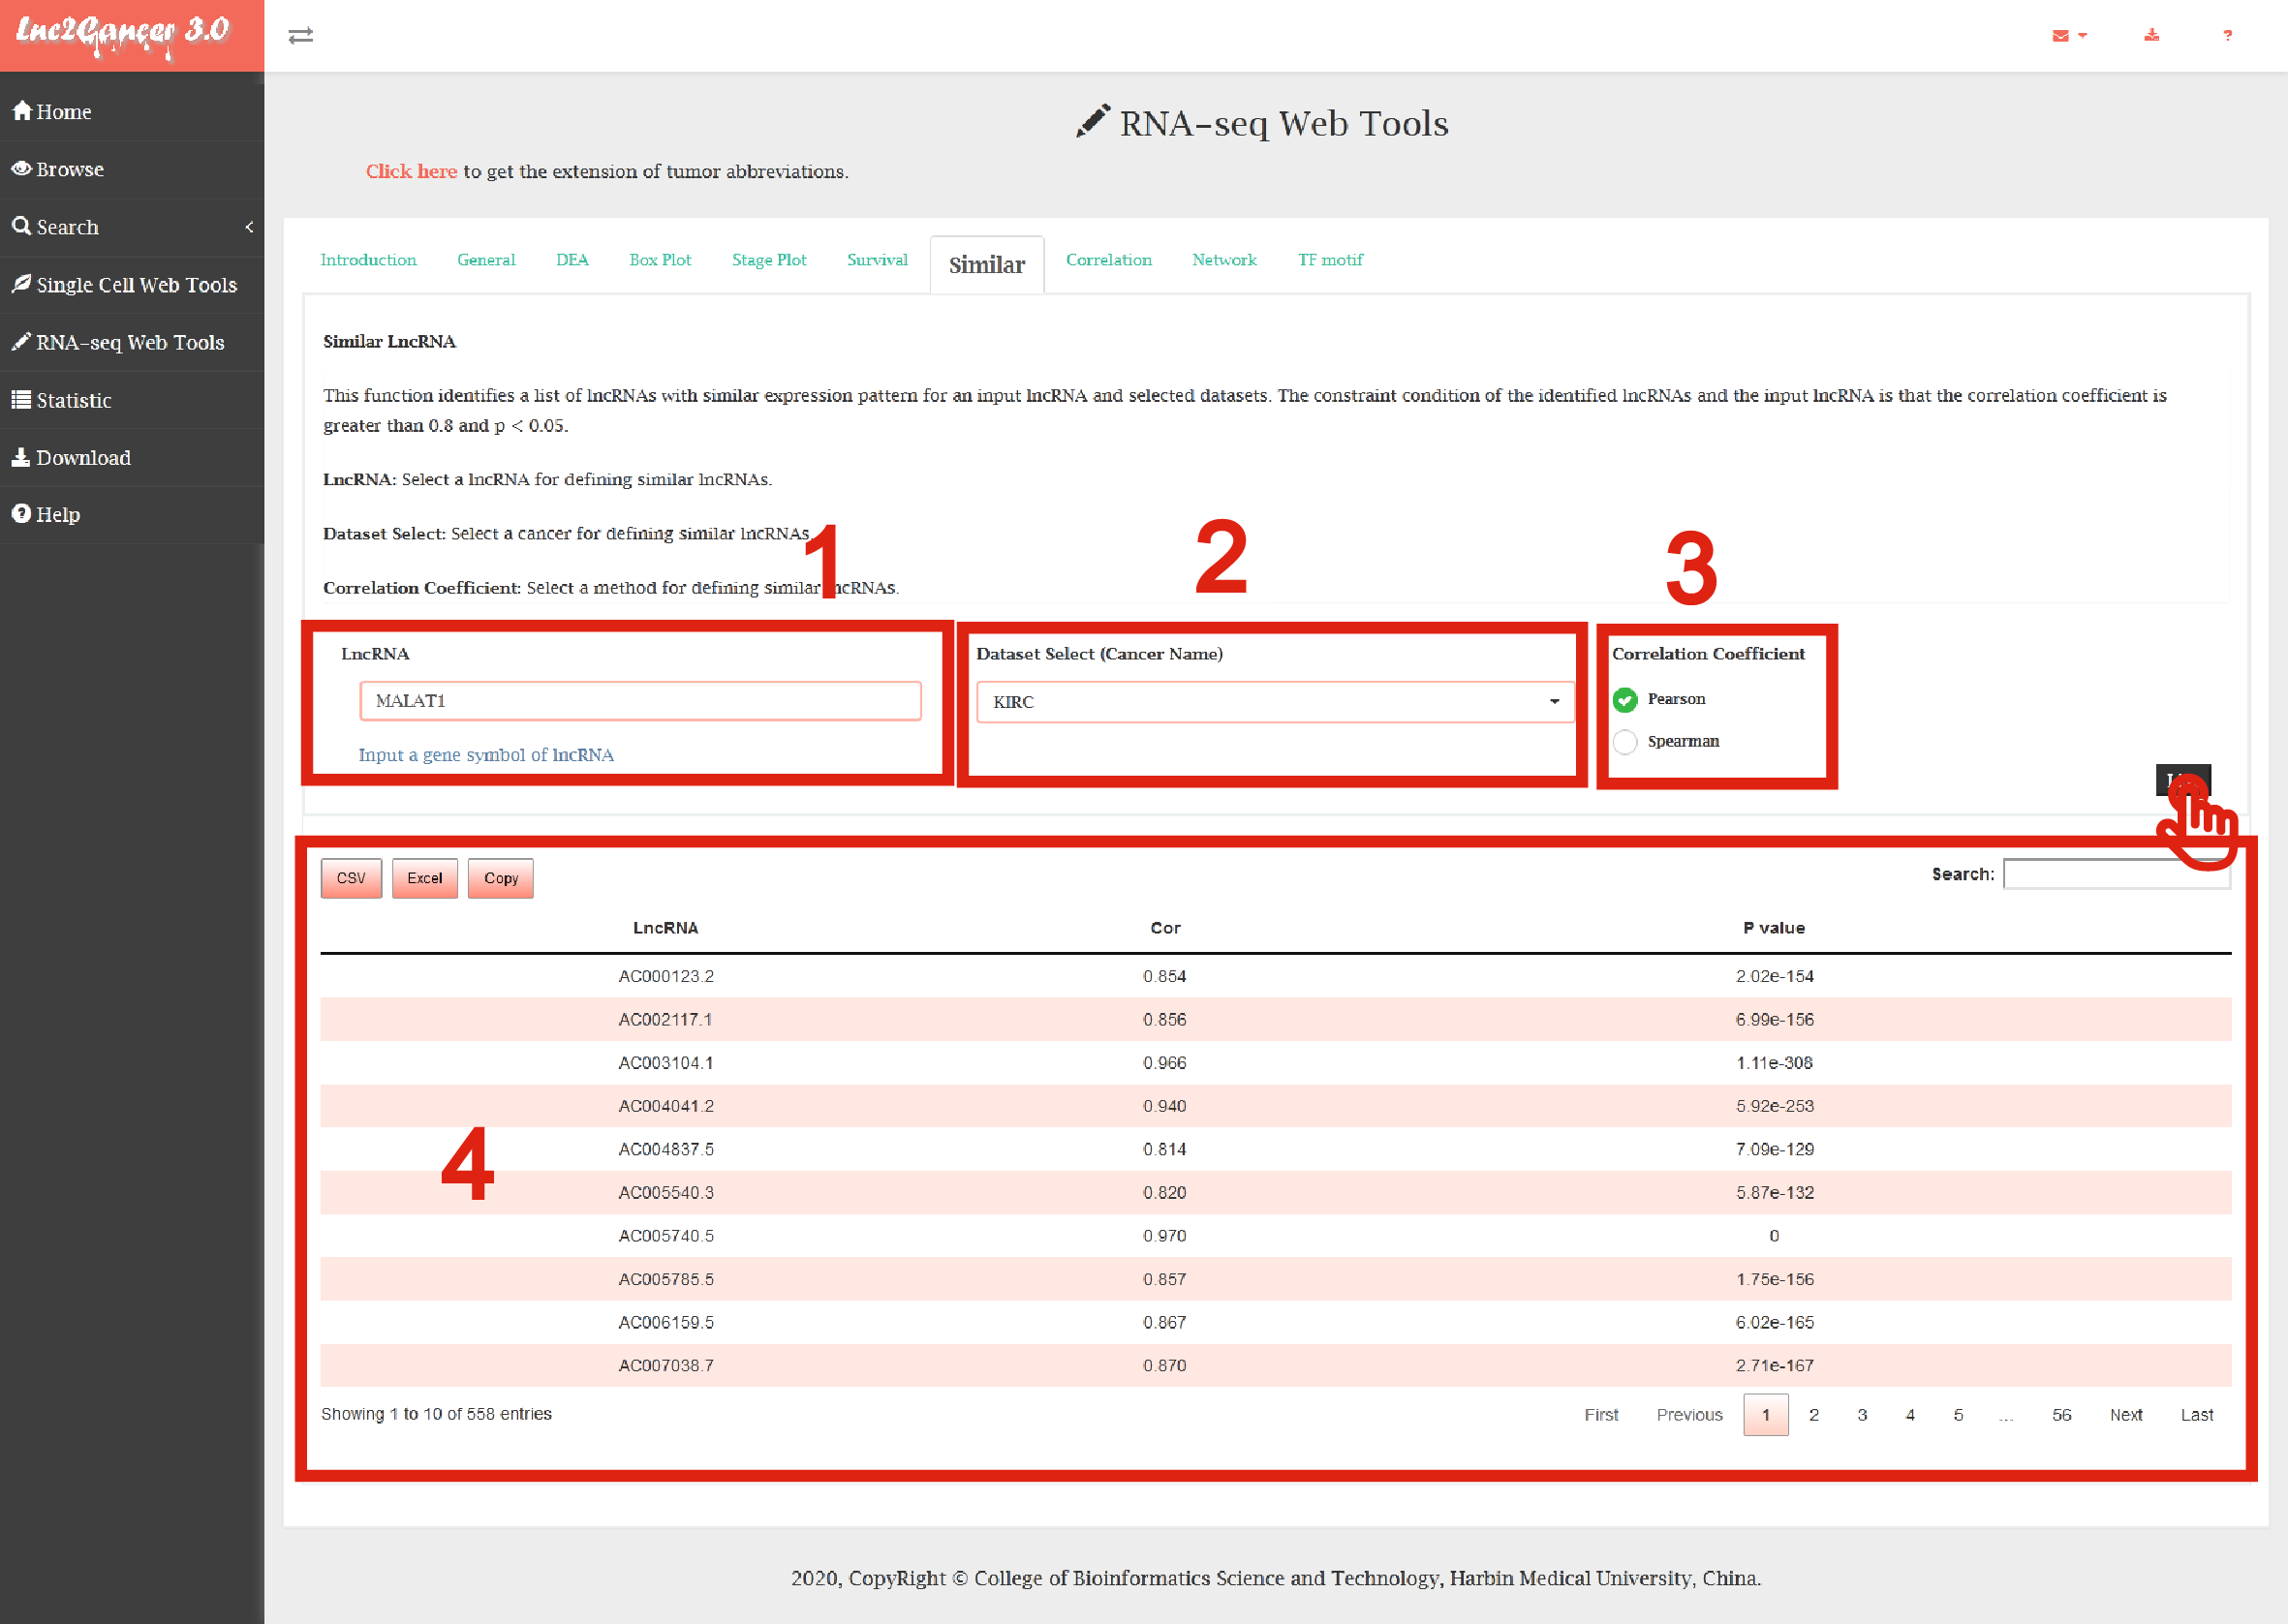The image size is (2288, 1624).
Task: Open the KIRC dataset dropdown
Action: pyautogui.click(x=1274, y=702)
